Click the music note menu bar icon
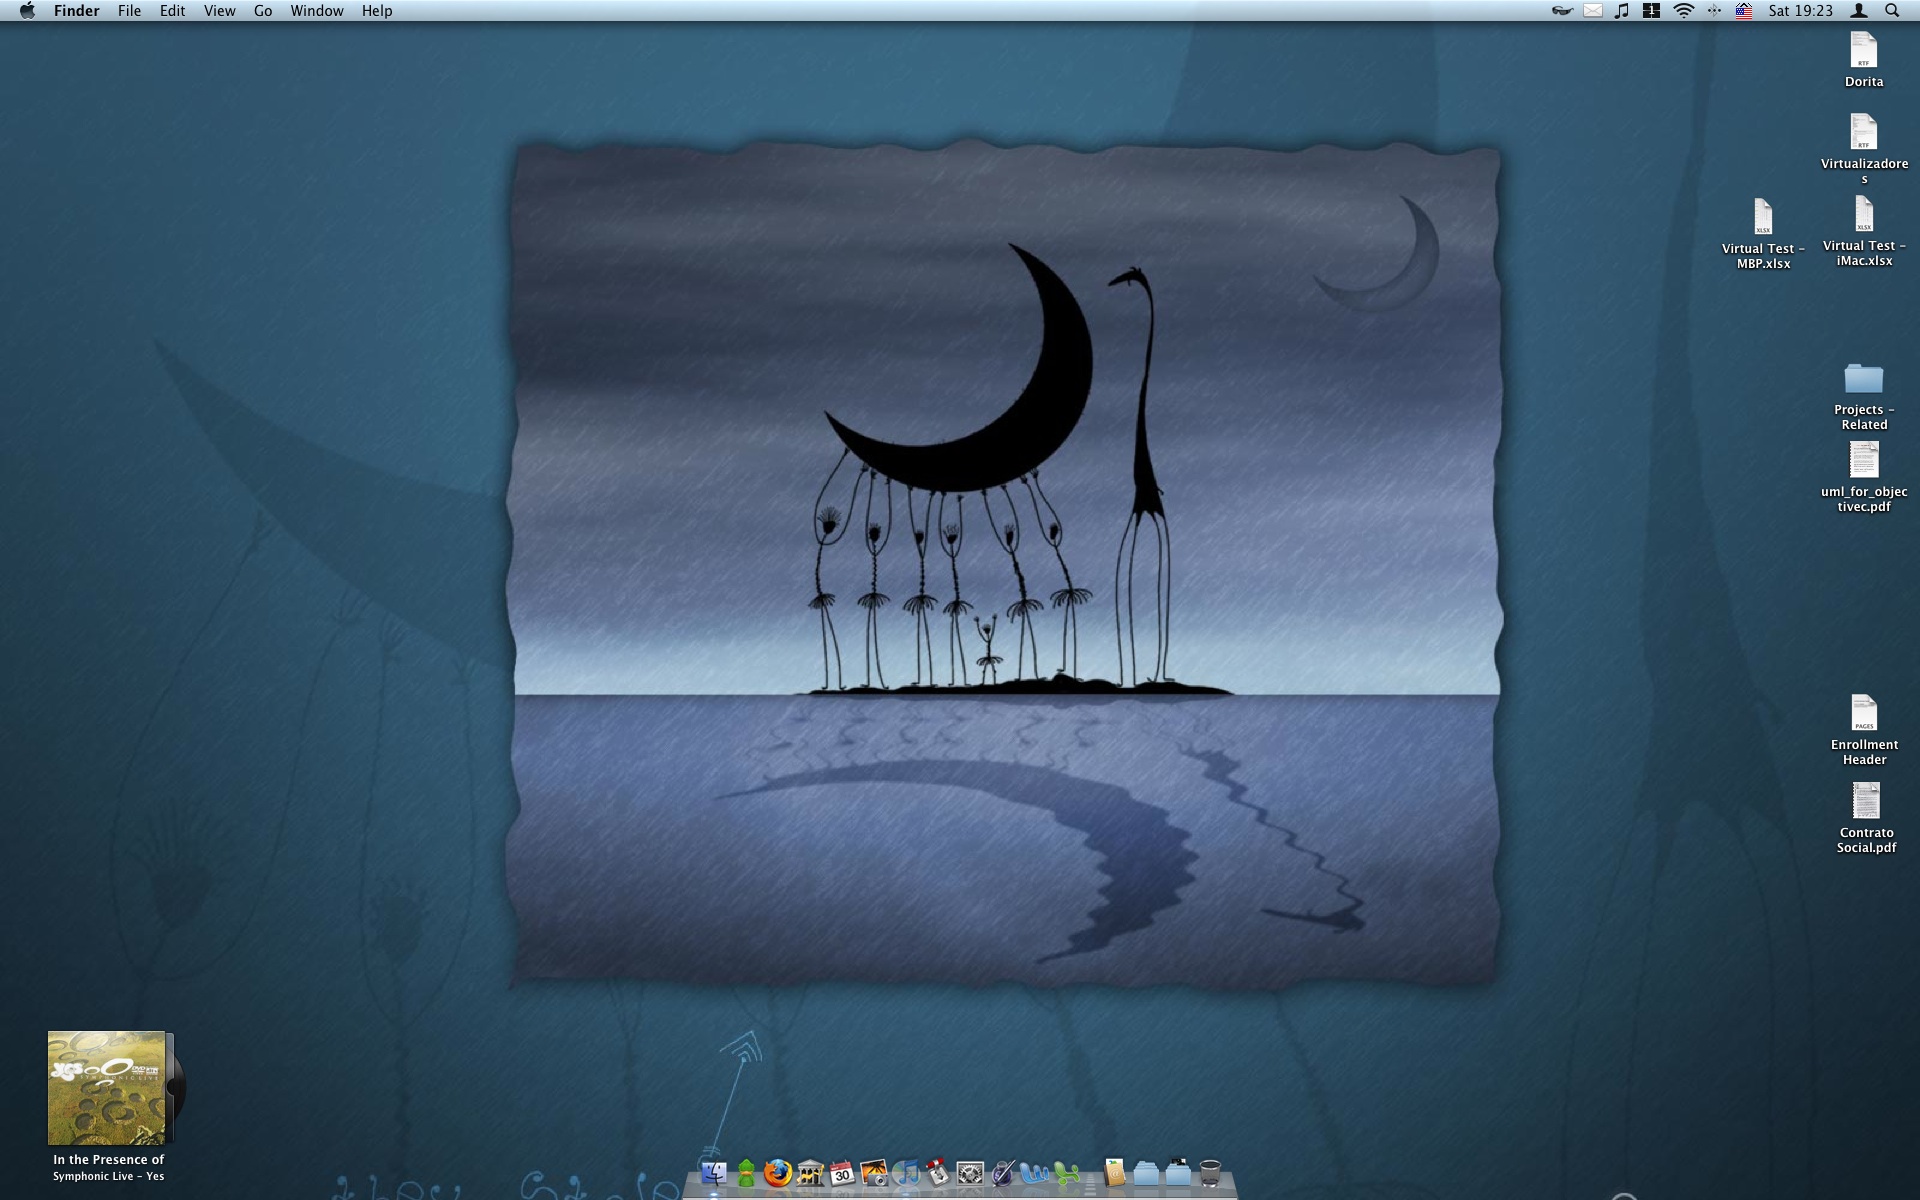 tap(1622, 11)
